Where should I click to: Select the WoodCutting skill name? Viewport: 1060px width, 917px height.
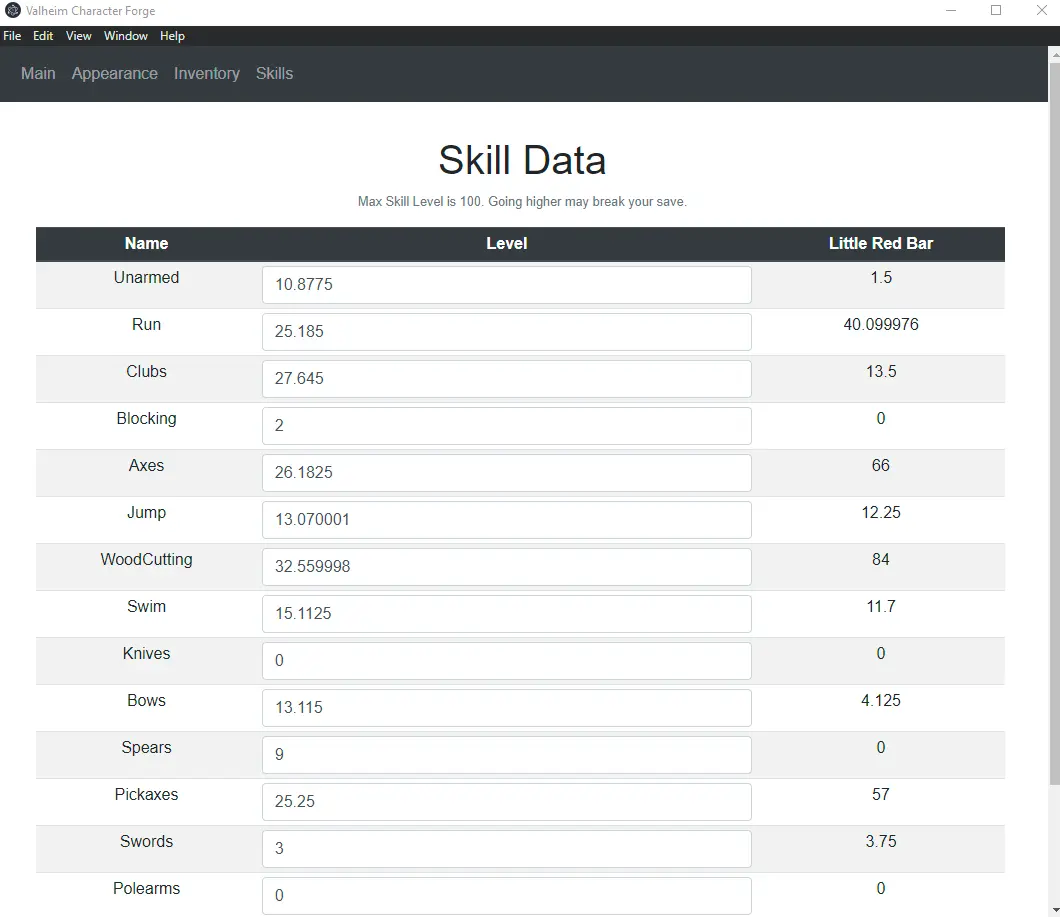[147, 559]
